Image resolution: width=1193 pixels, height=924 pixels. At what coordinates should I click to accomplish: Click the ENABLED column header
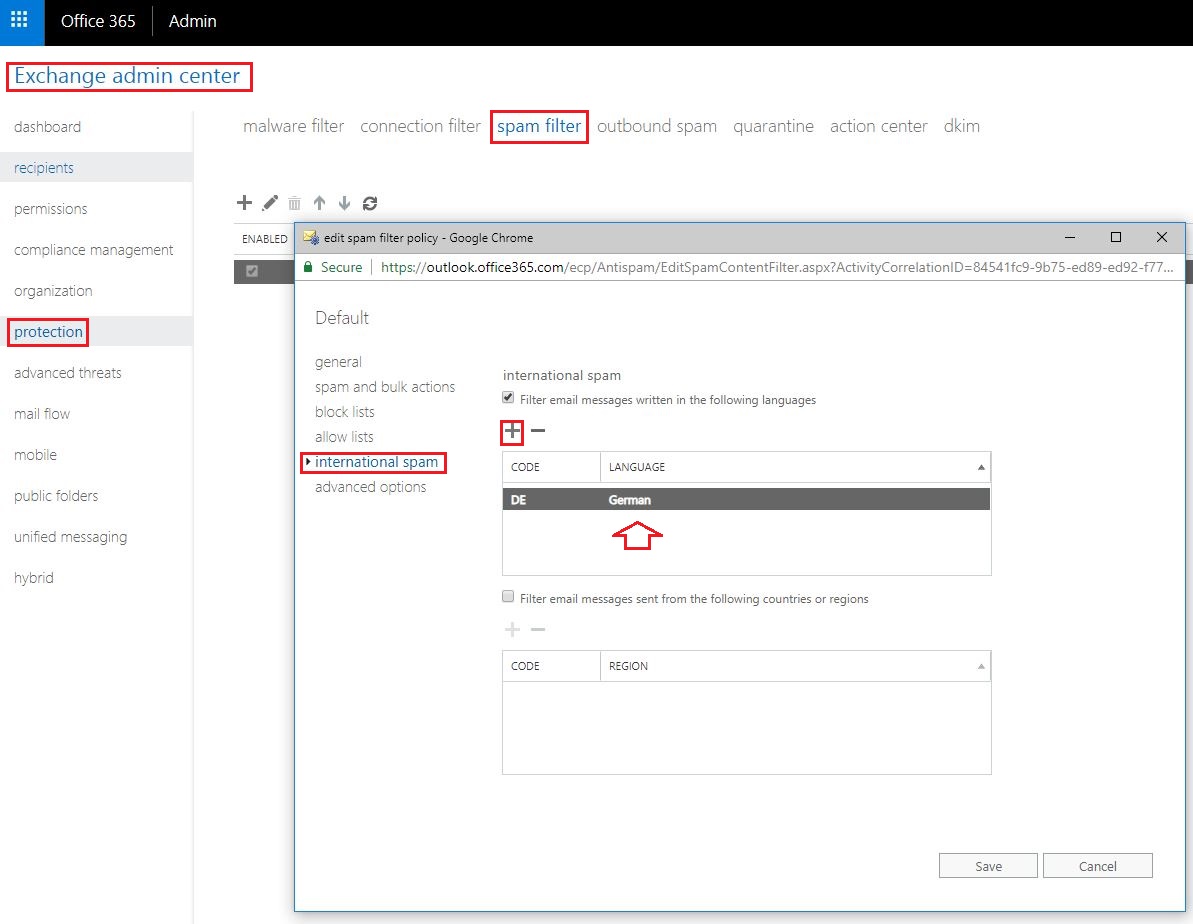[265, 239]
